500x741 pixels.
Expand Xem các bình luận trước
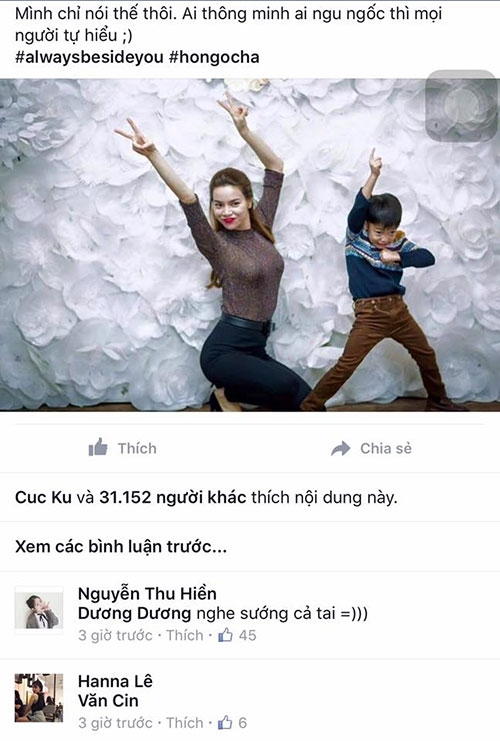coord(121,546)
